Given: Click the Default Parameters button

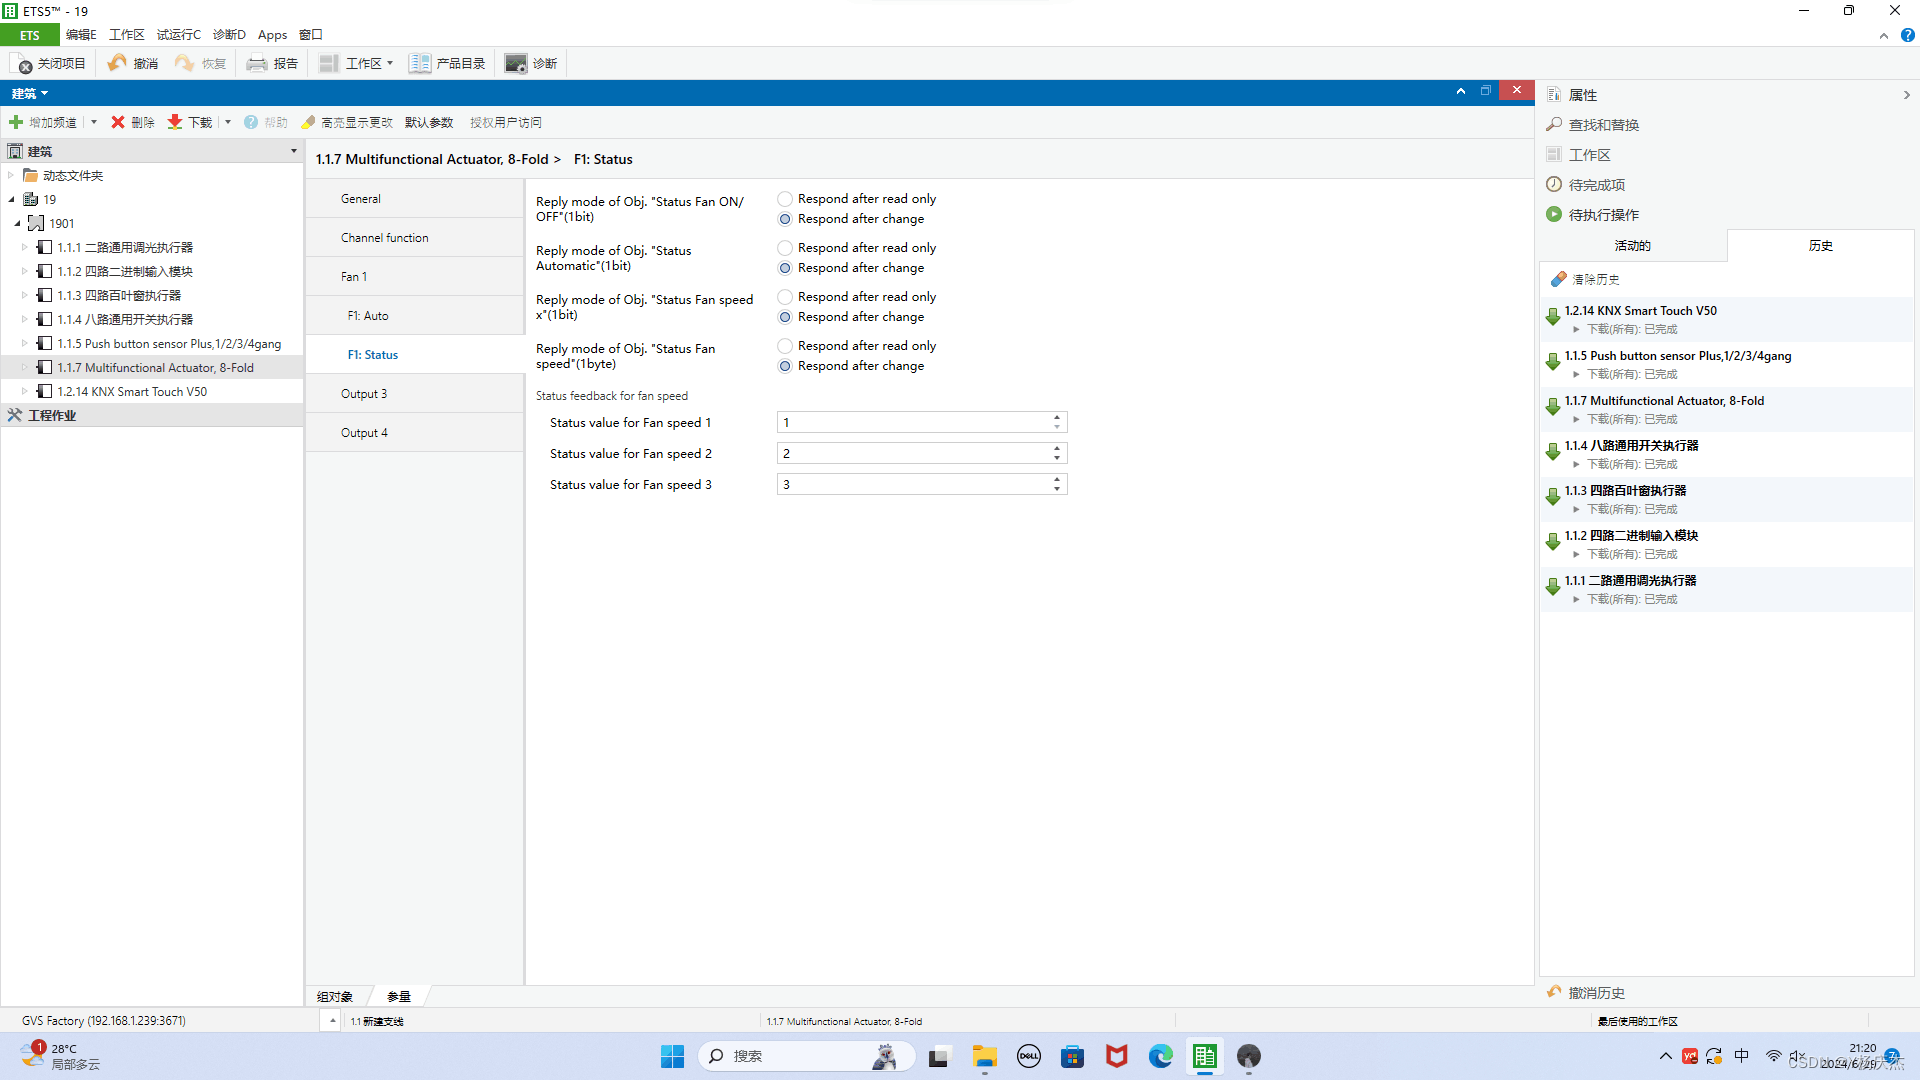Looking at the screenshot, I should 429,122.
